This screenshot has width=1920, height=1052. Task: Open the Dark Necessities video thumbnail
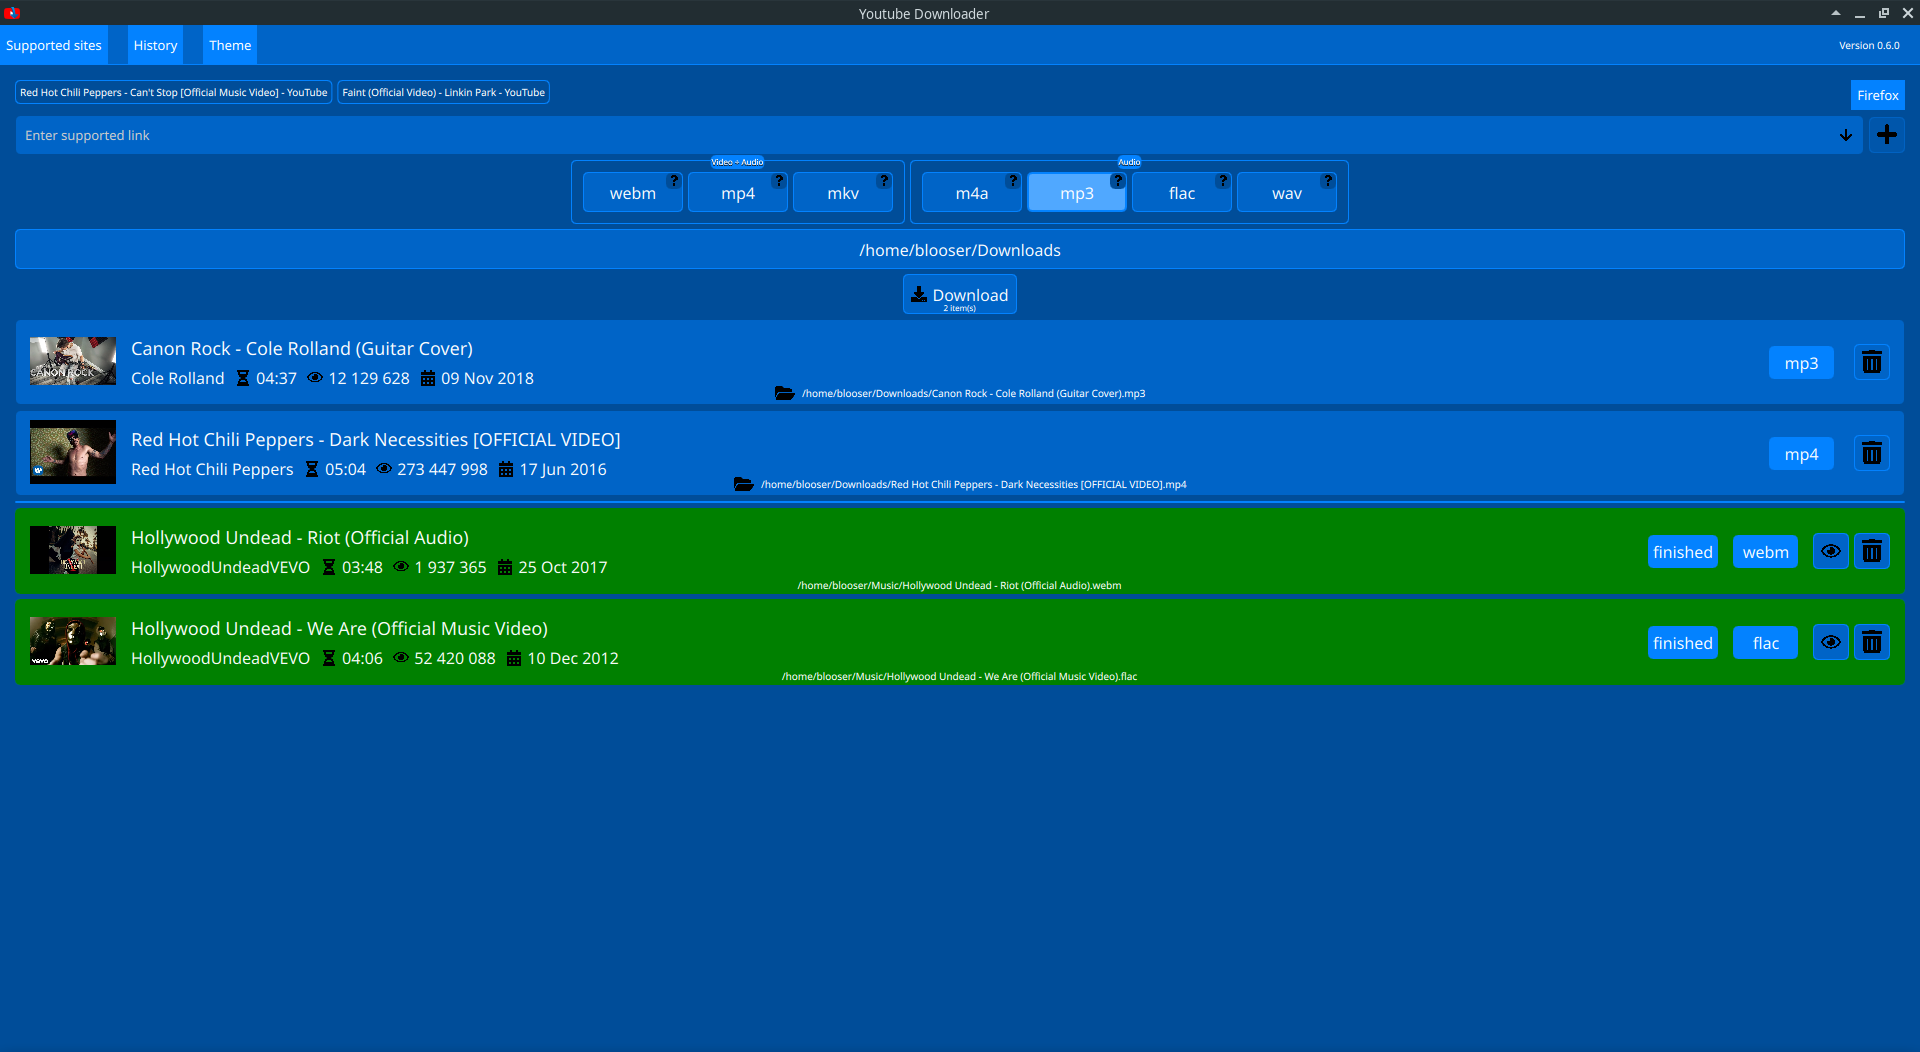73,452
